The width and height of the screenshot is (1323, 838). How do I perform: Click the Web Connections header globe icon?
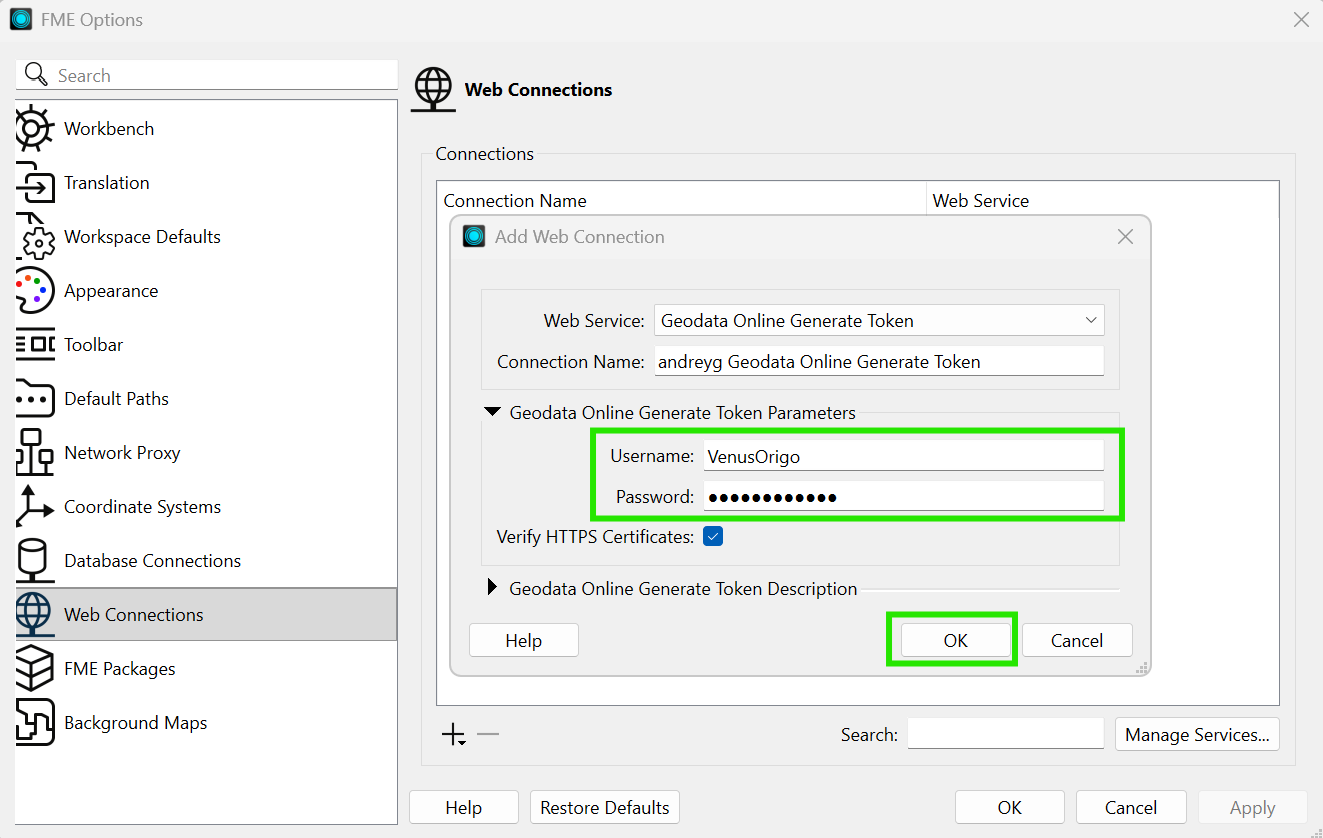(x=434, y=89)
